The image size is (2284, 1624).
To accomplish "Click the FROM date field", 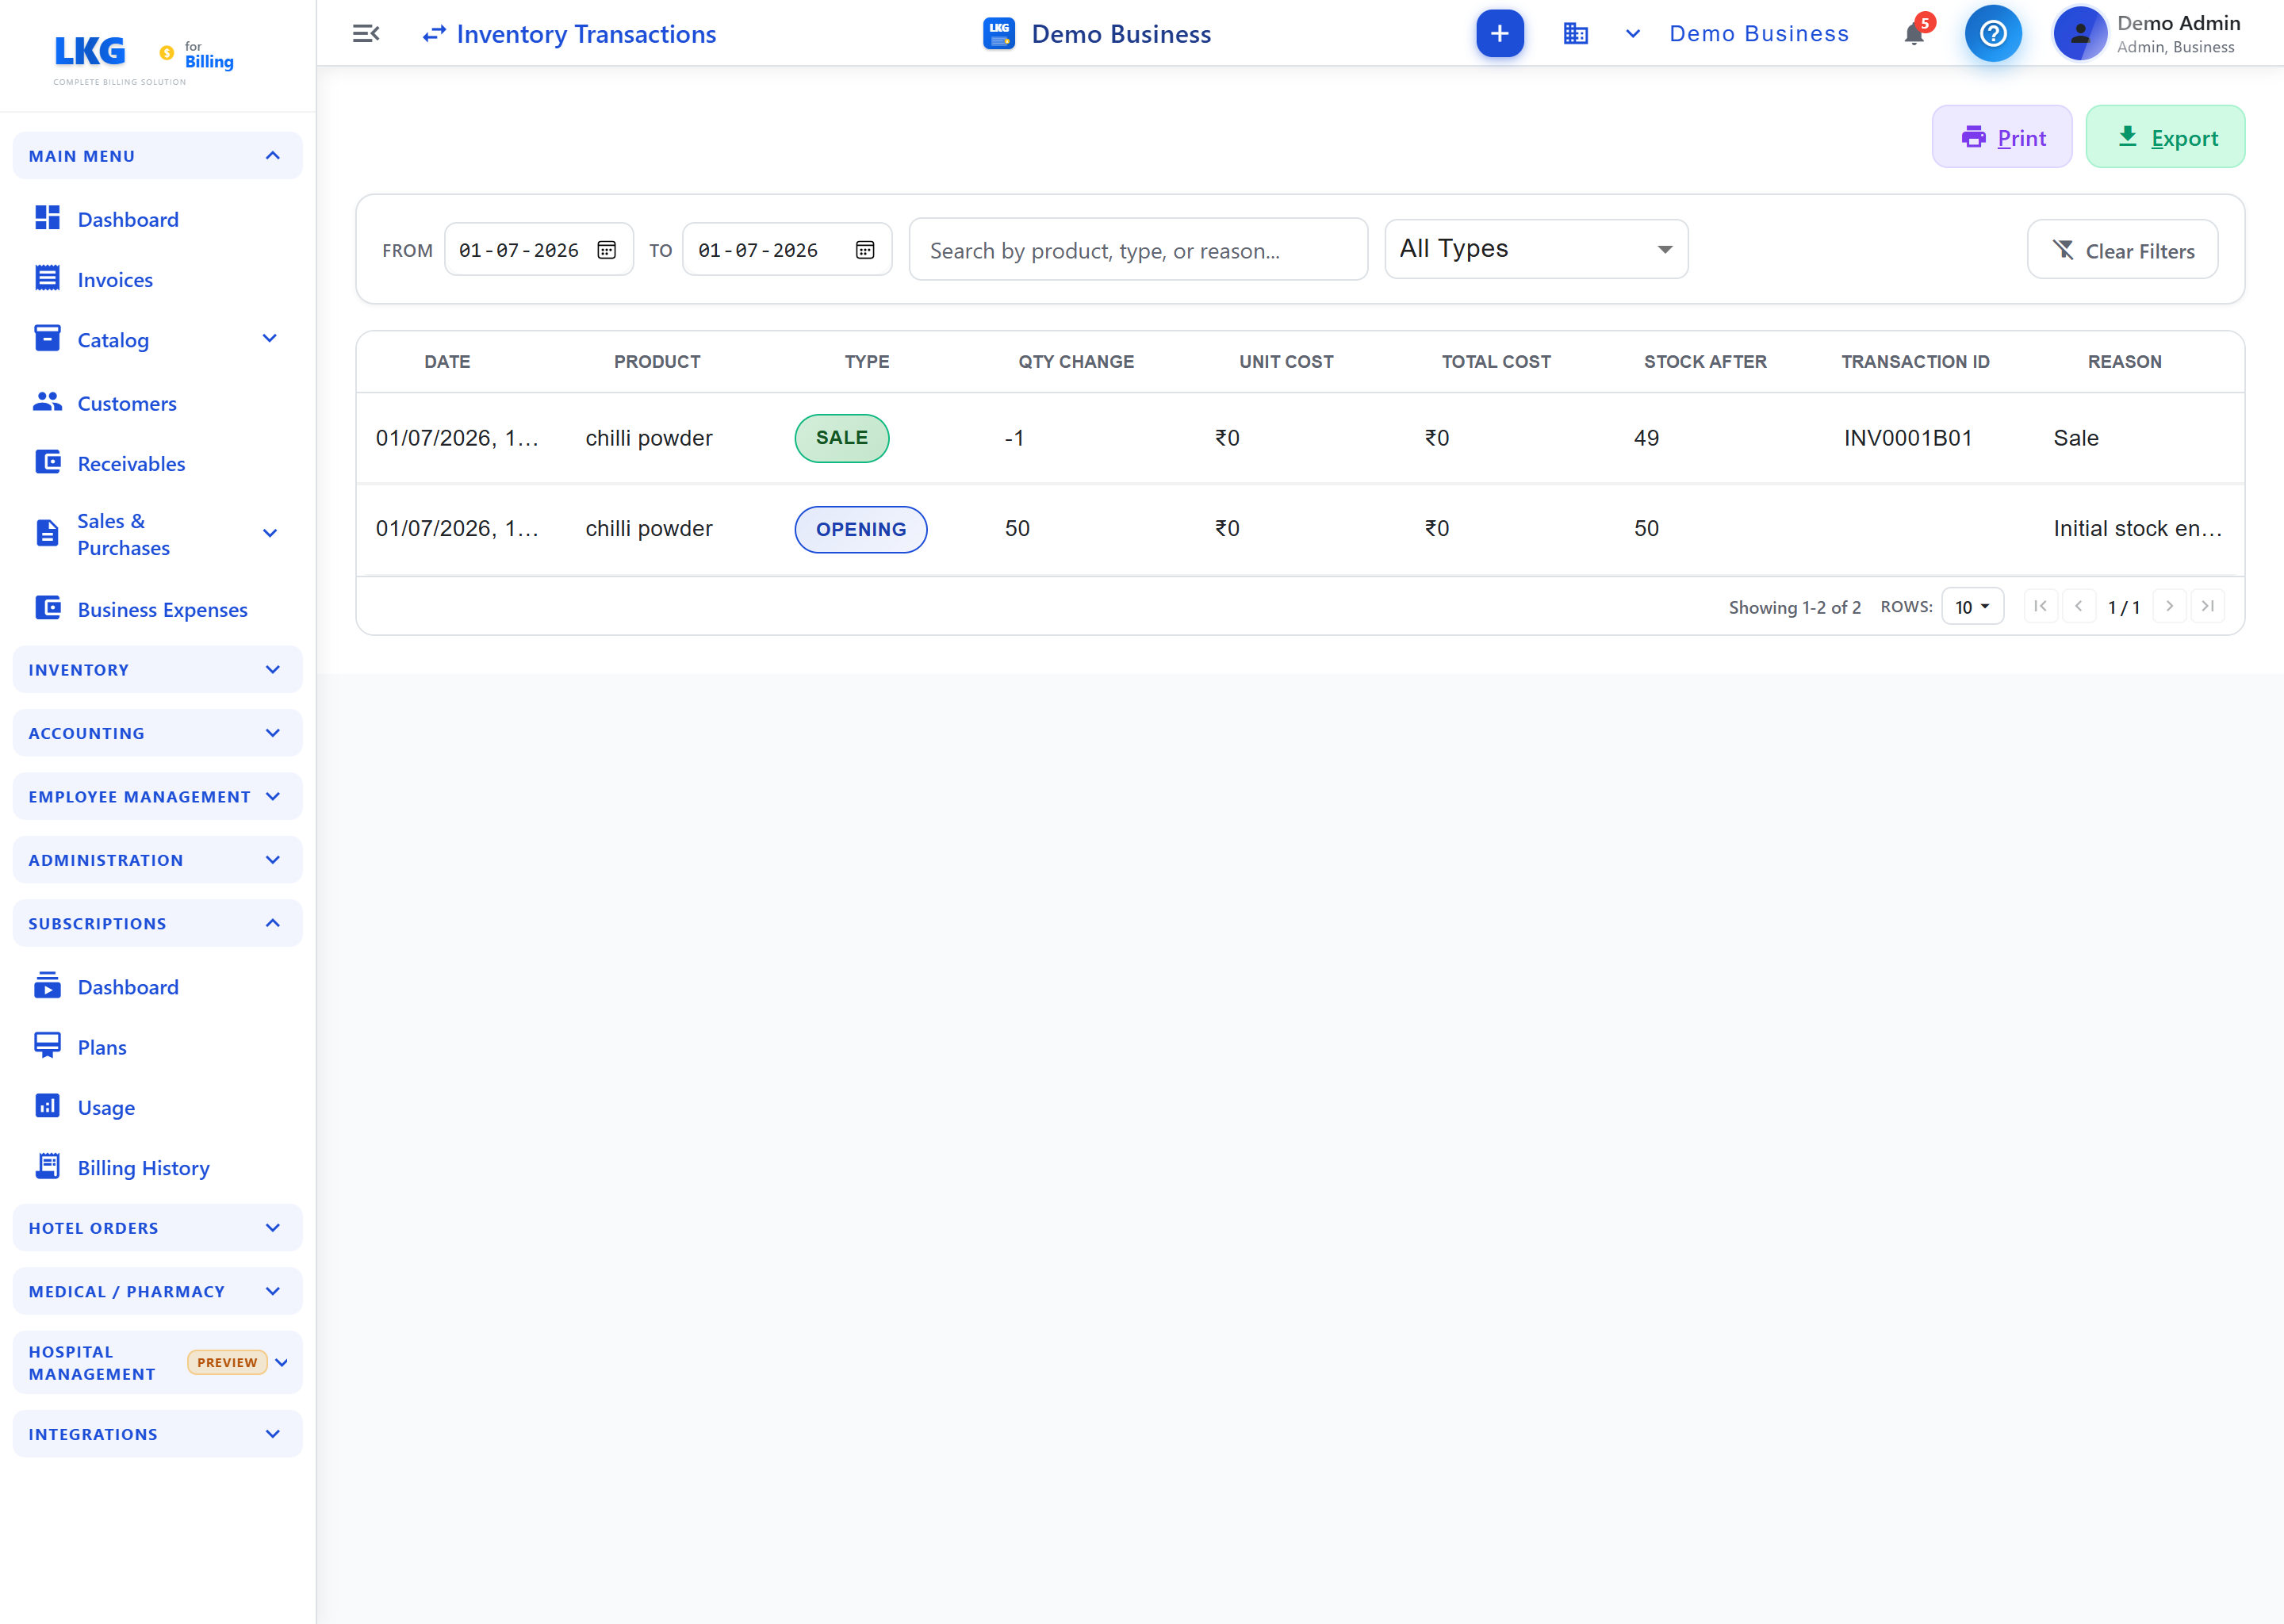I will click(x=538, y=250).
